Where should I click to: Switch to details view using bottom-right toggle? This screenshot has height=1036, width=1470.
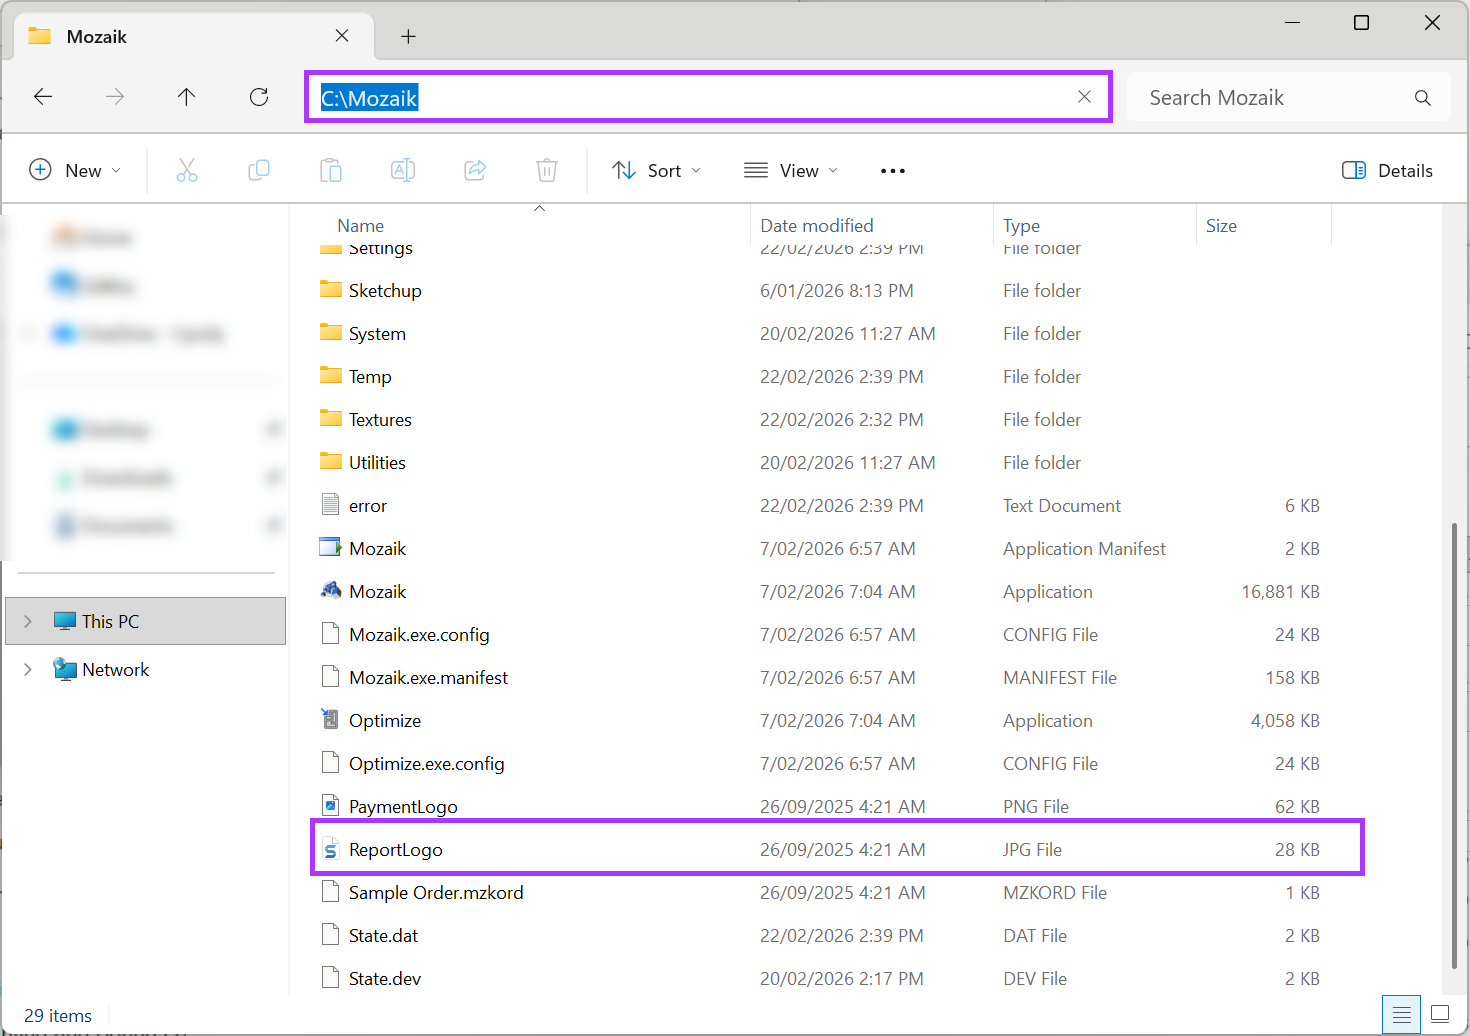click(x=1401, y=1014)
